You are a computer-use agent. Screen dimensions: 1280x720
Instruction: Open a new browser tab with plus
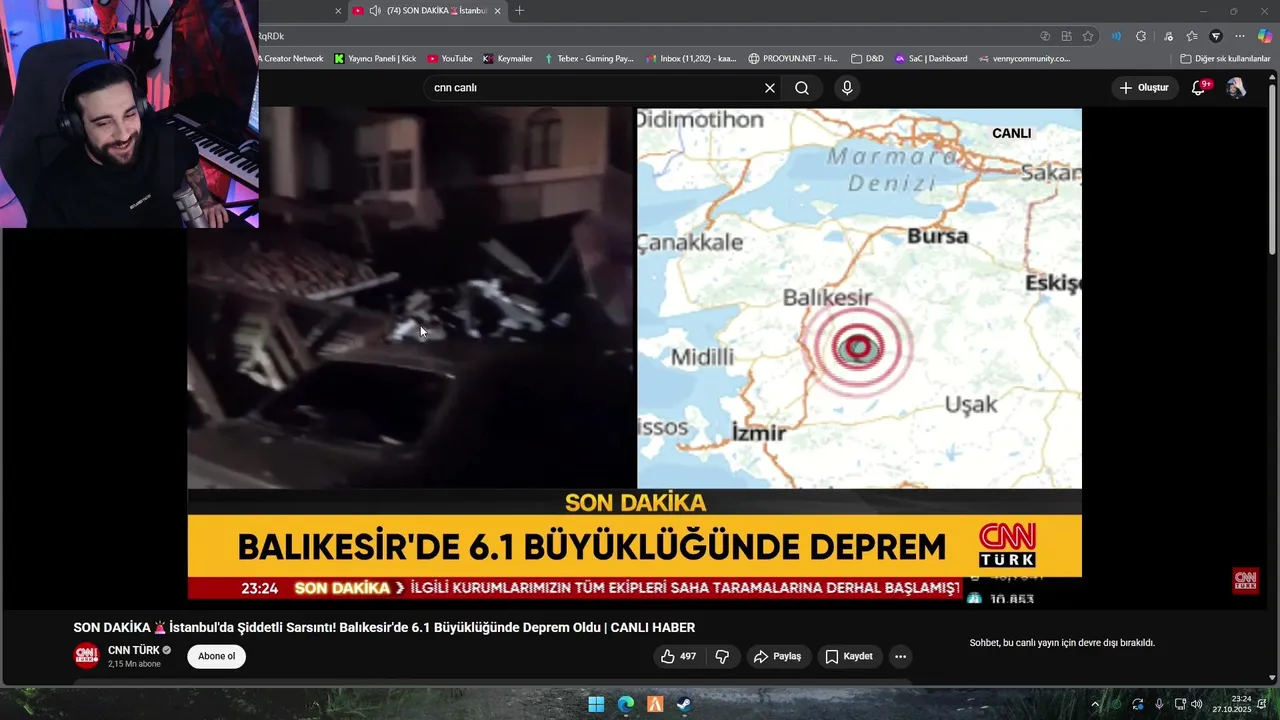point(519,10)
